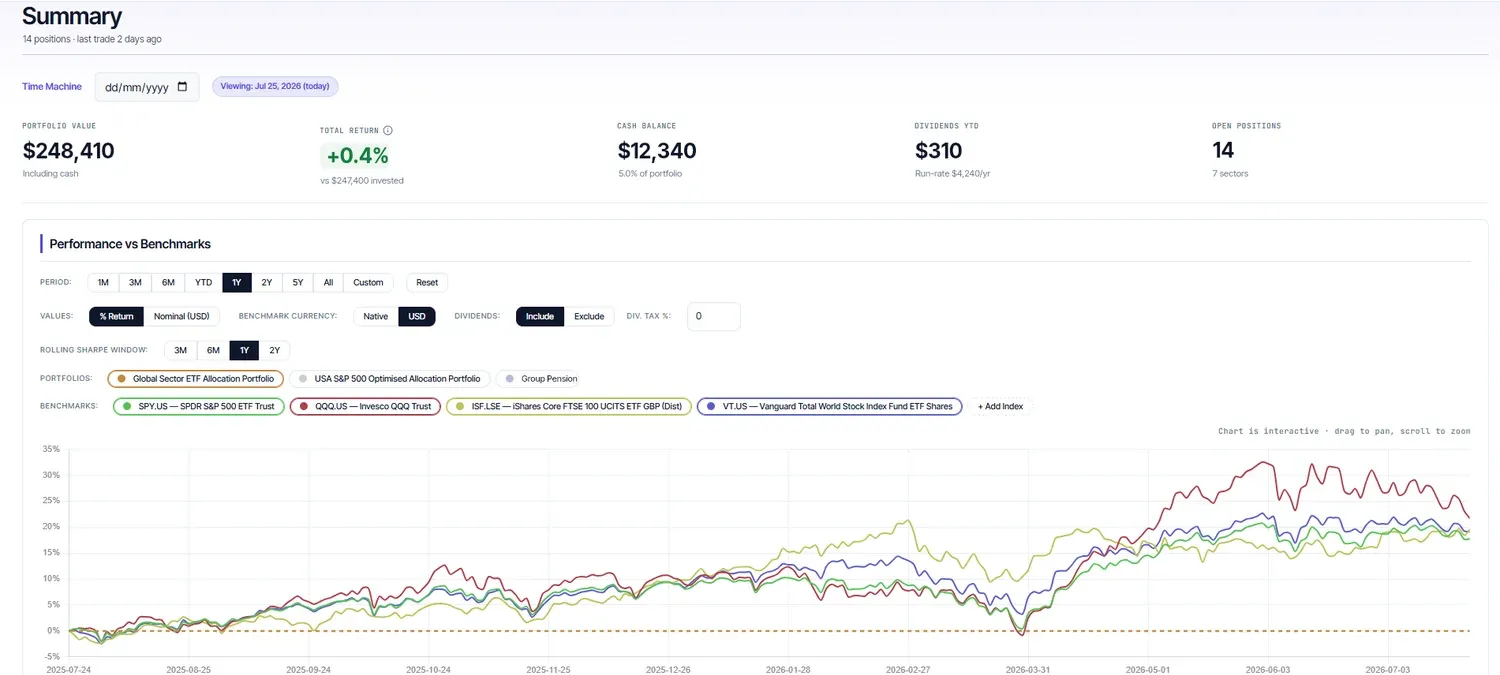Viewport: 1500px width, 675px height.
Task: Set rolling Sharpe window to 2Y
Action: click(x=274, y=350)
